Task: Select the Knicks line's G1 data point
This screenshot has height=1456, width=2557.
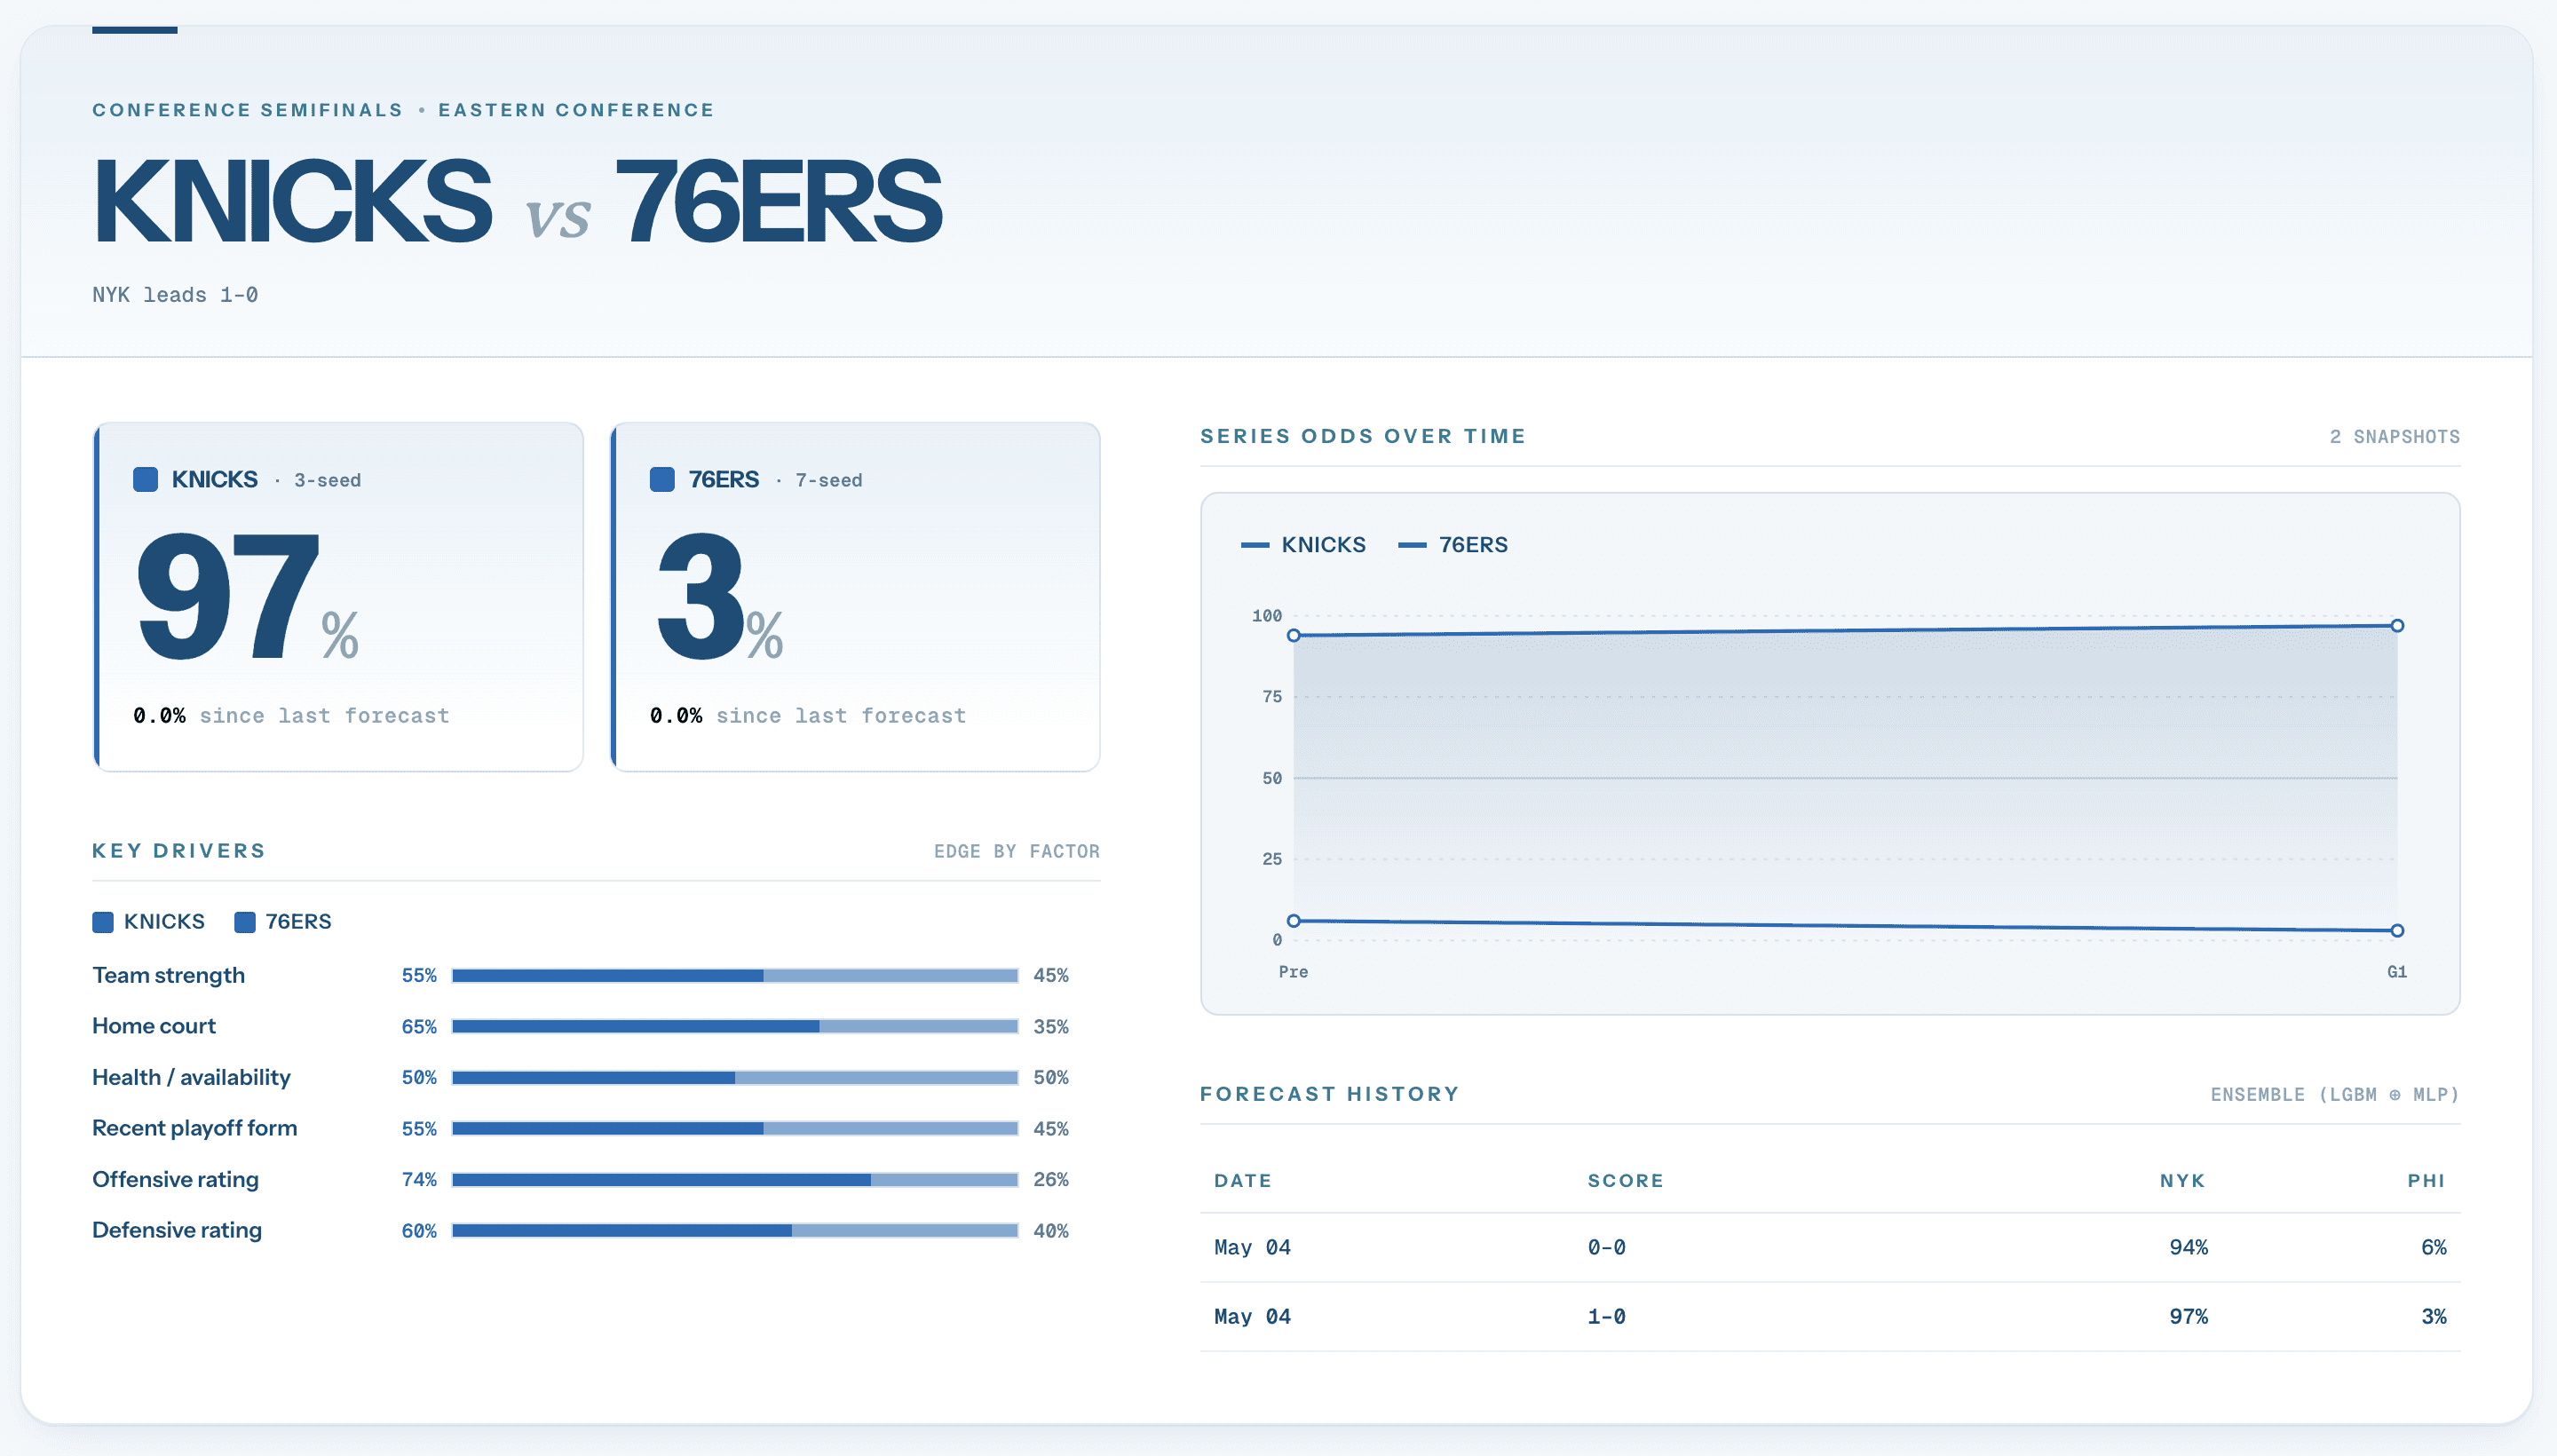Action: pos(2397,626)
